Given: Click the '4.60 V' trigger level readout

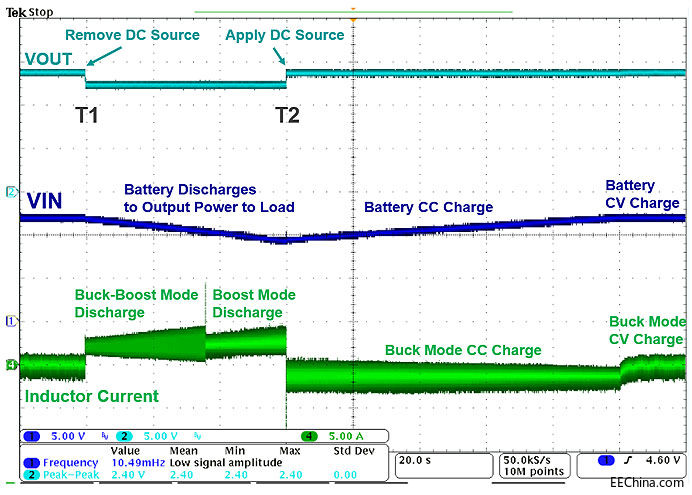Looking at the screenshot, I should (x=663, y=461).
